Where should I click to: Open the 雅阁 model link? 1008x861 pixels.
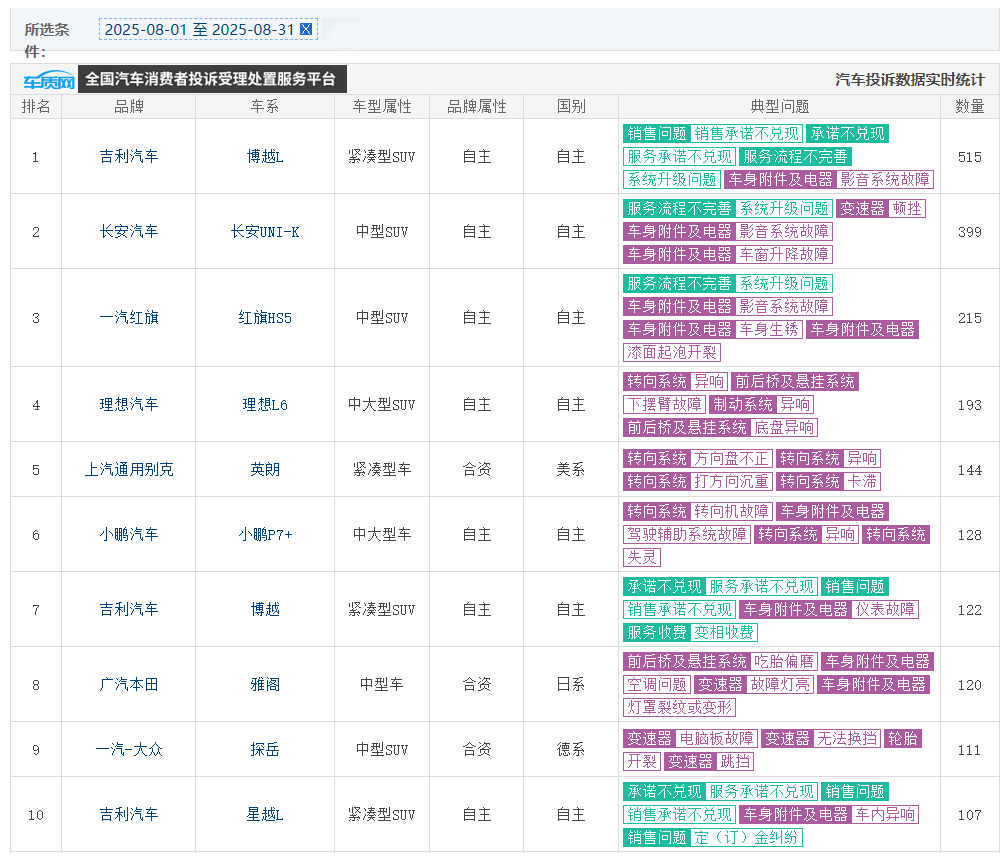coord(265,684)
